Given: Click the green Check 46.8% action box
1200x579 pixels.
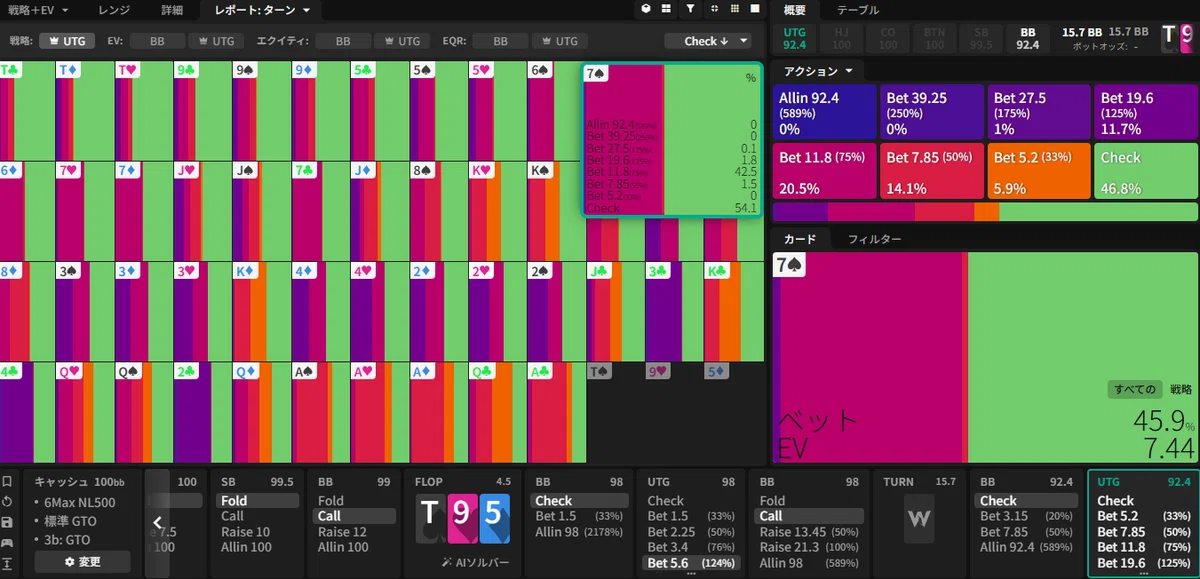Looking at the screenshot, I should [1145, 171].
